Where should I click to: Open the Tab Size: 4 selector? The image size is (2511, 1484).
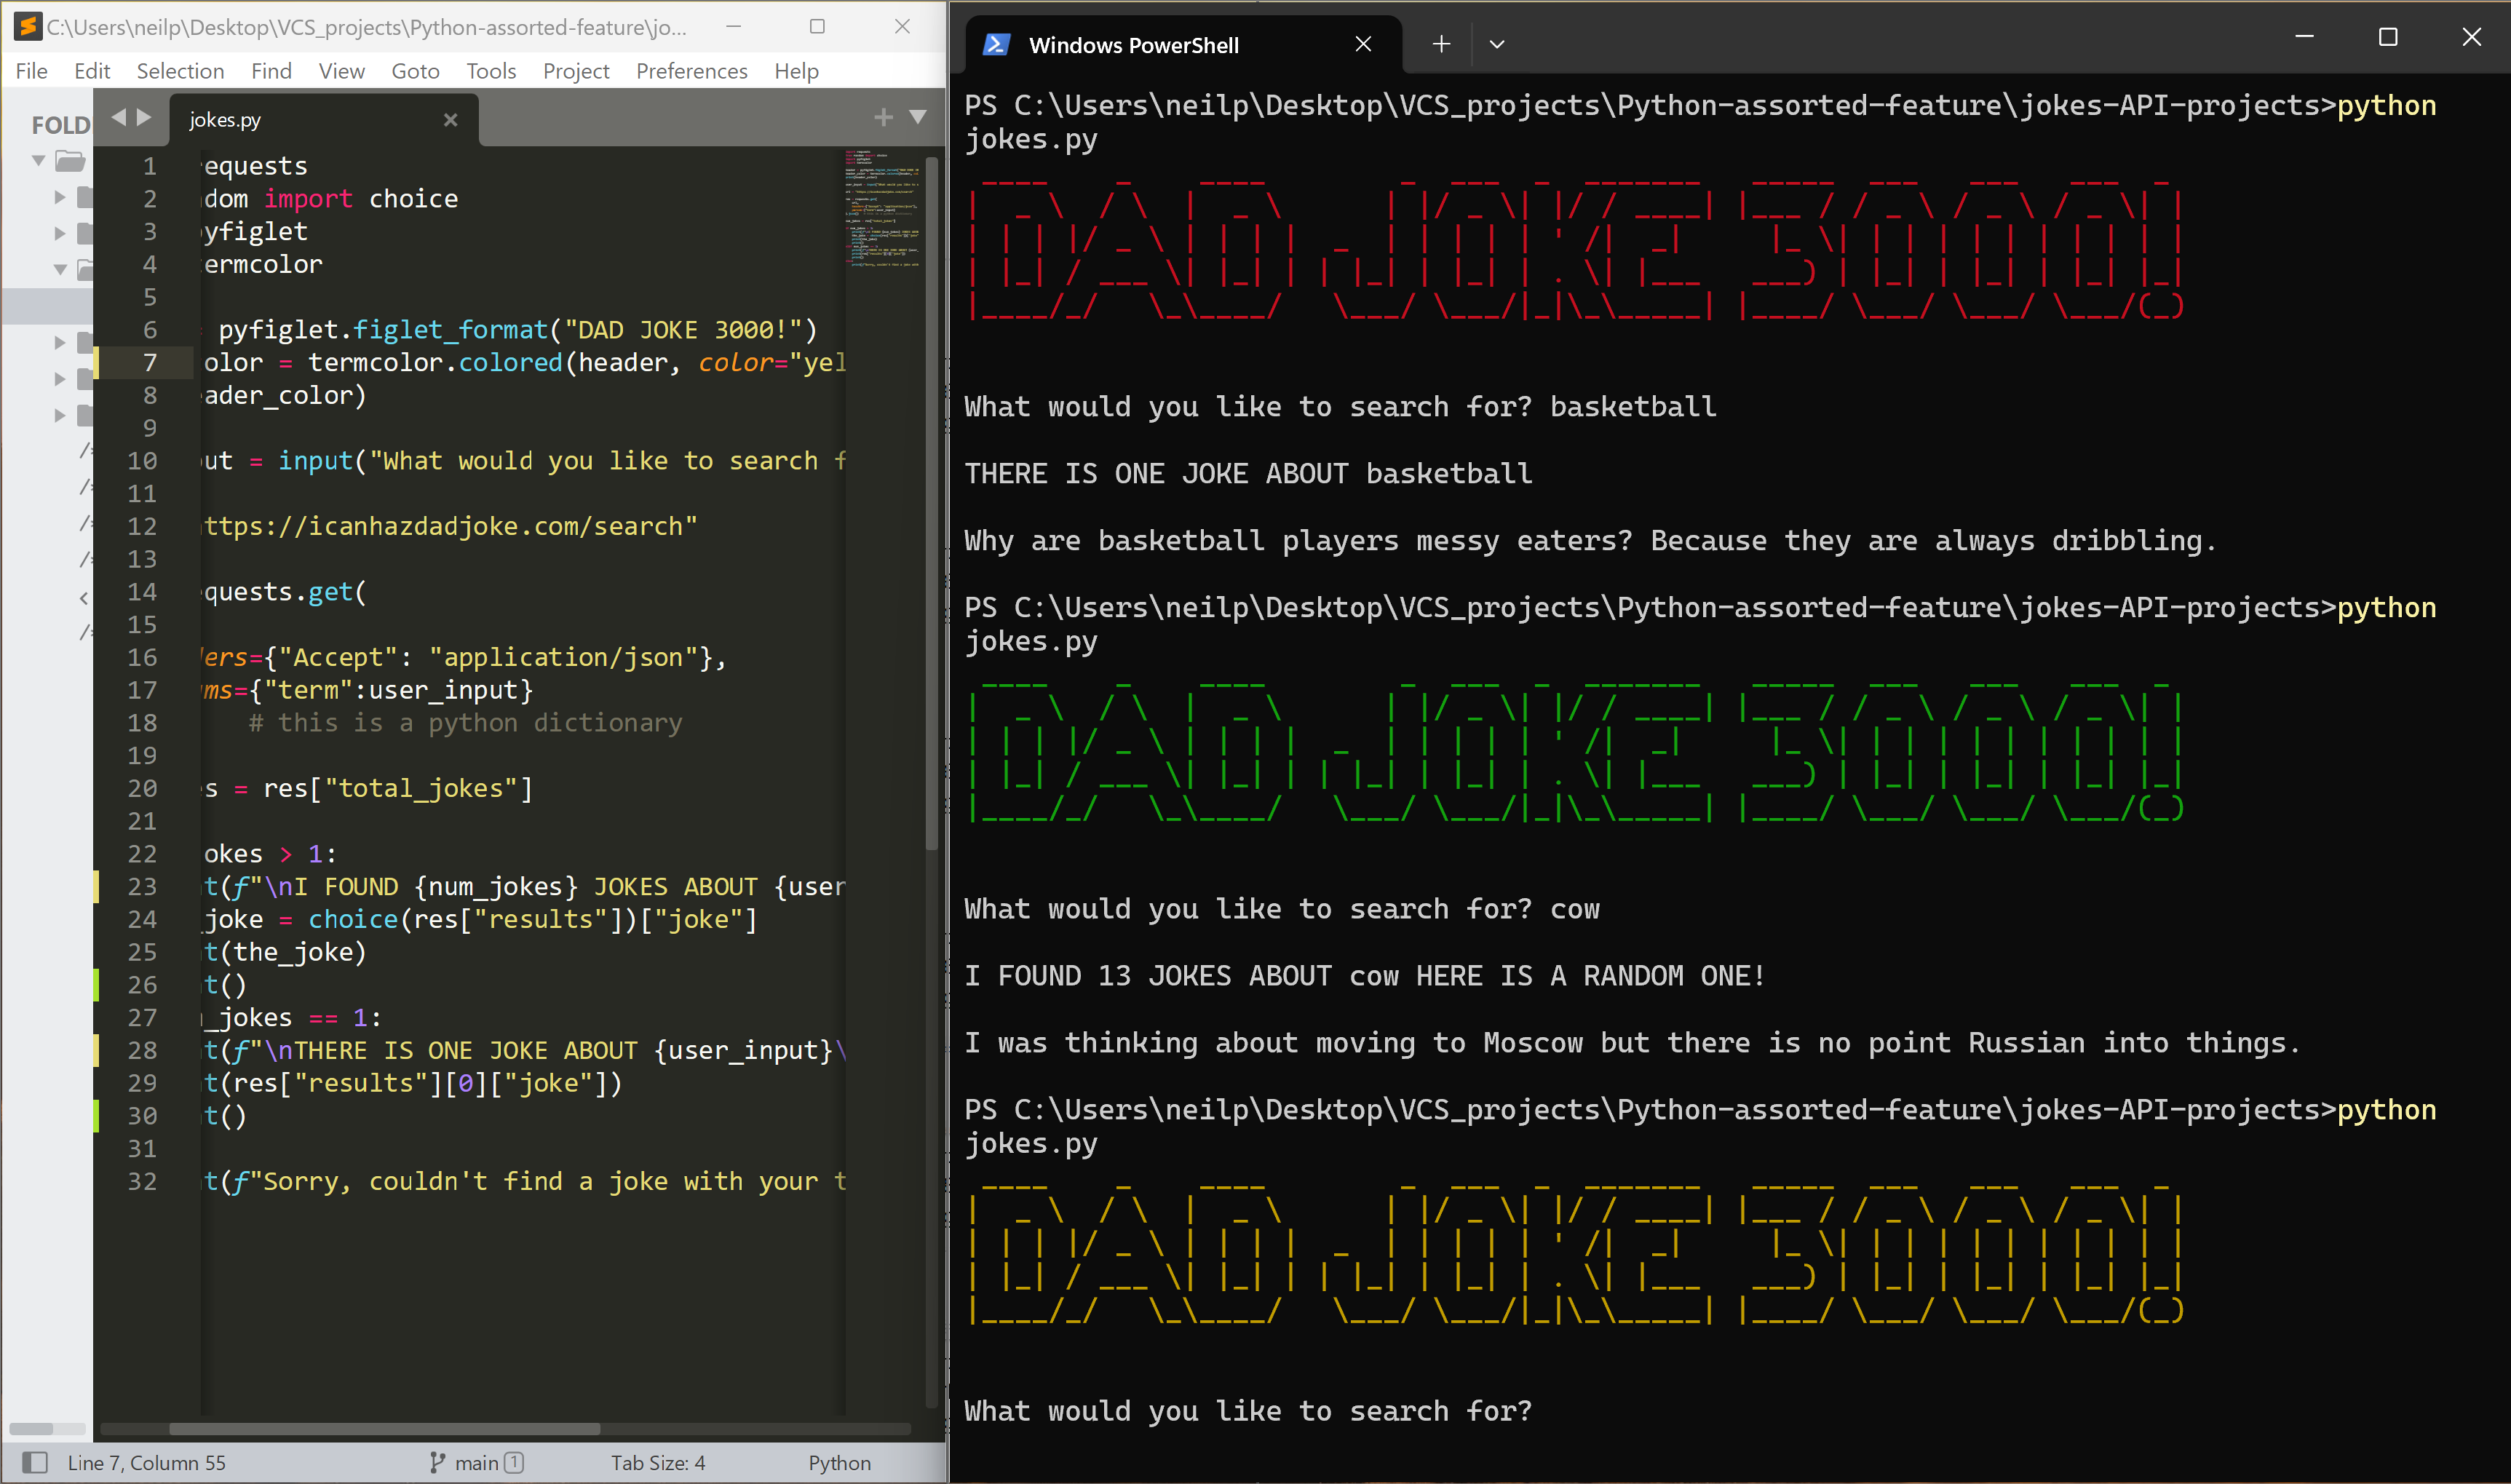(x=658, y=1463)
